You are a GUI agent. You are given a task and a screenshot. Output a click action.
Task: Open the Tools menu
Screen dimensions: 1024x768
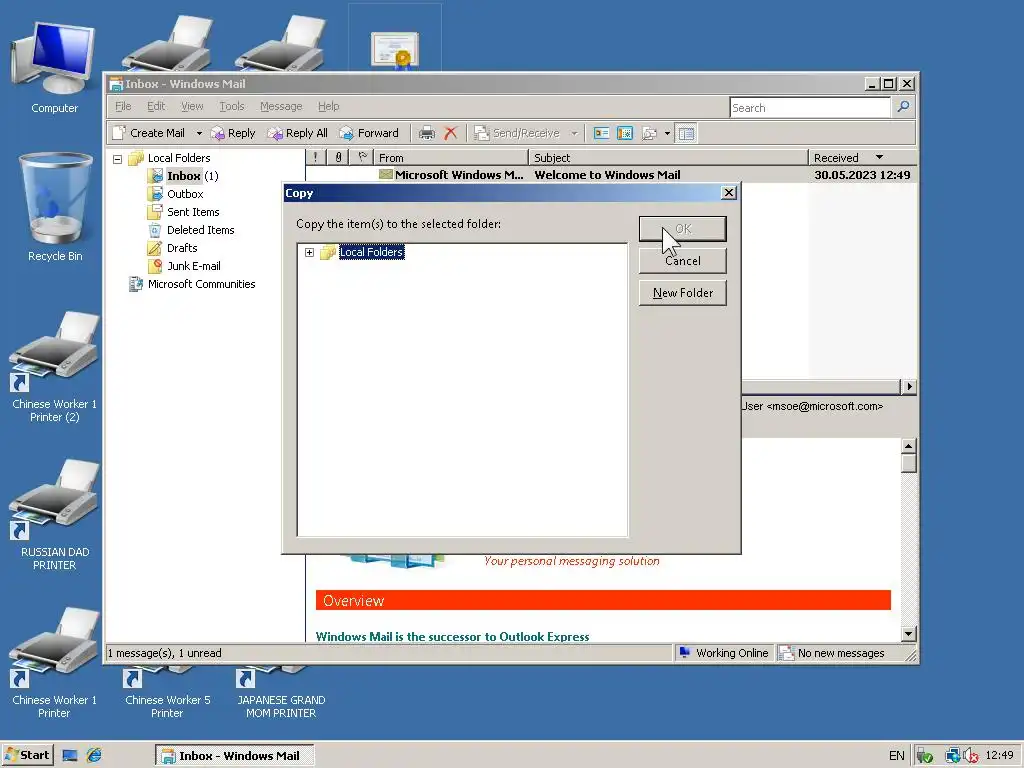pyautogui.click(x=231, y=106)
